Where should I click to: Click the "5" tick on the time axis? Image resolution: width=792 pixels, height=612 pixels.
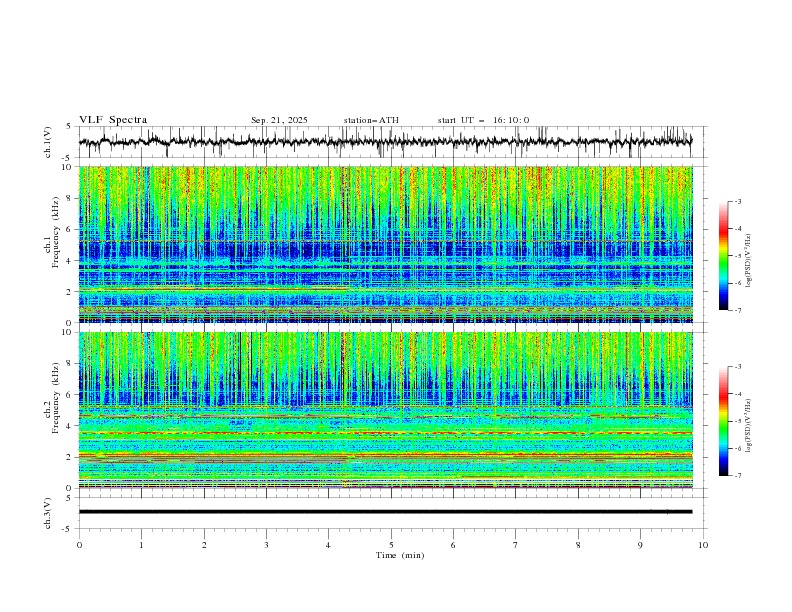click(391, 545)
